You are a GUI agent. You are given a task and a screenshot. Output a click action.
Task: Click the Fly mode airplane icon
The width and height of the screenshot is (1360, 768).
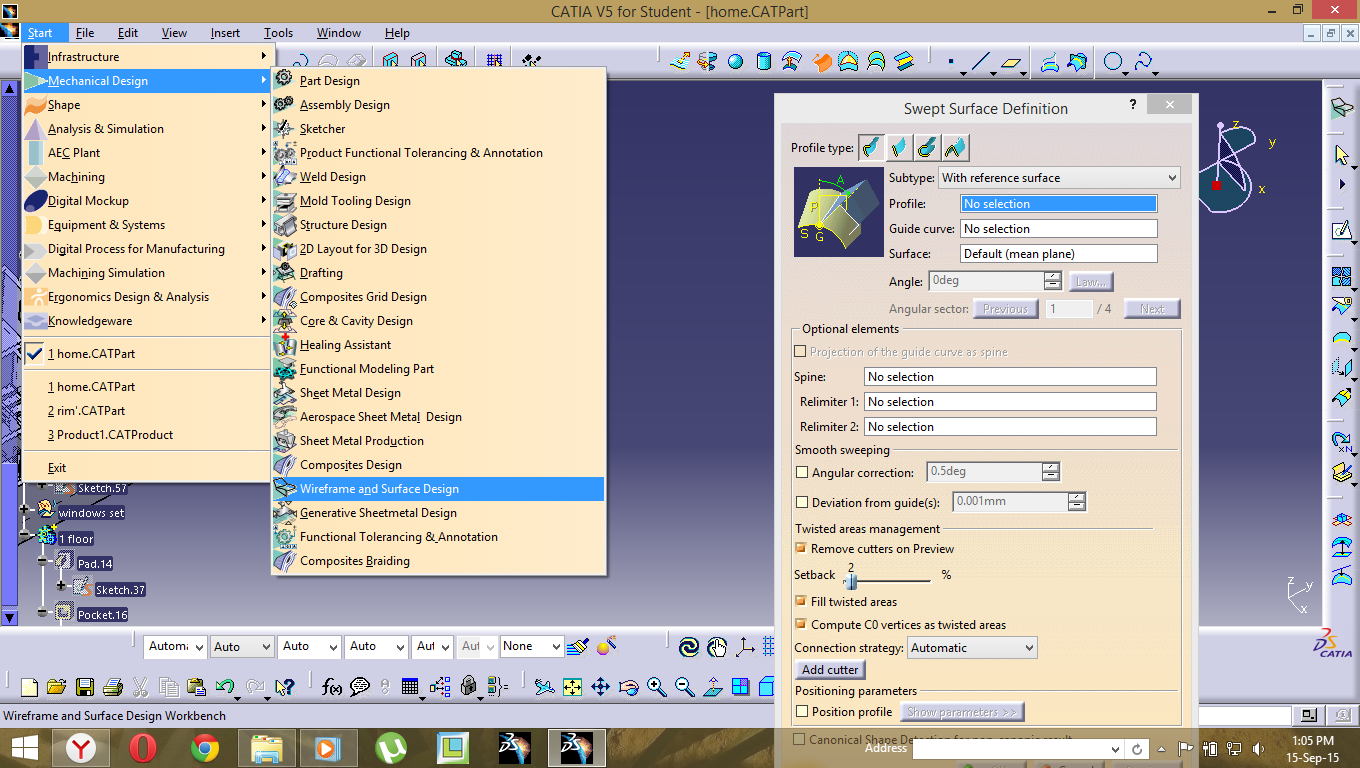click(544, 687)
